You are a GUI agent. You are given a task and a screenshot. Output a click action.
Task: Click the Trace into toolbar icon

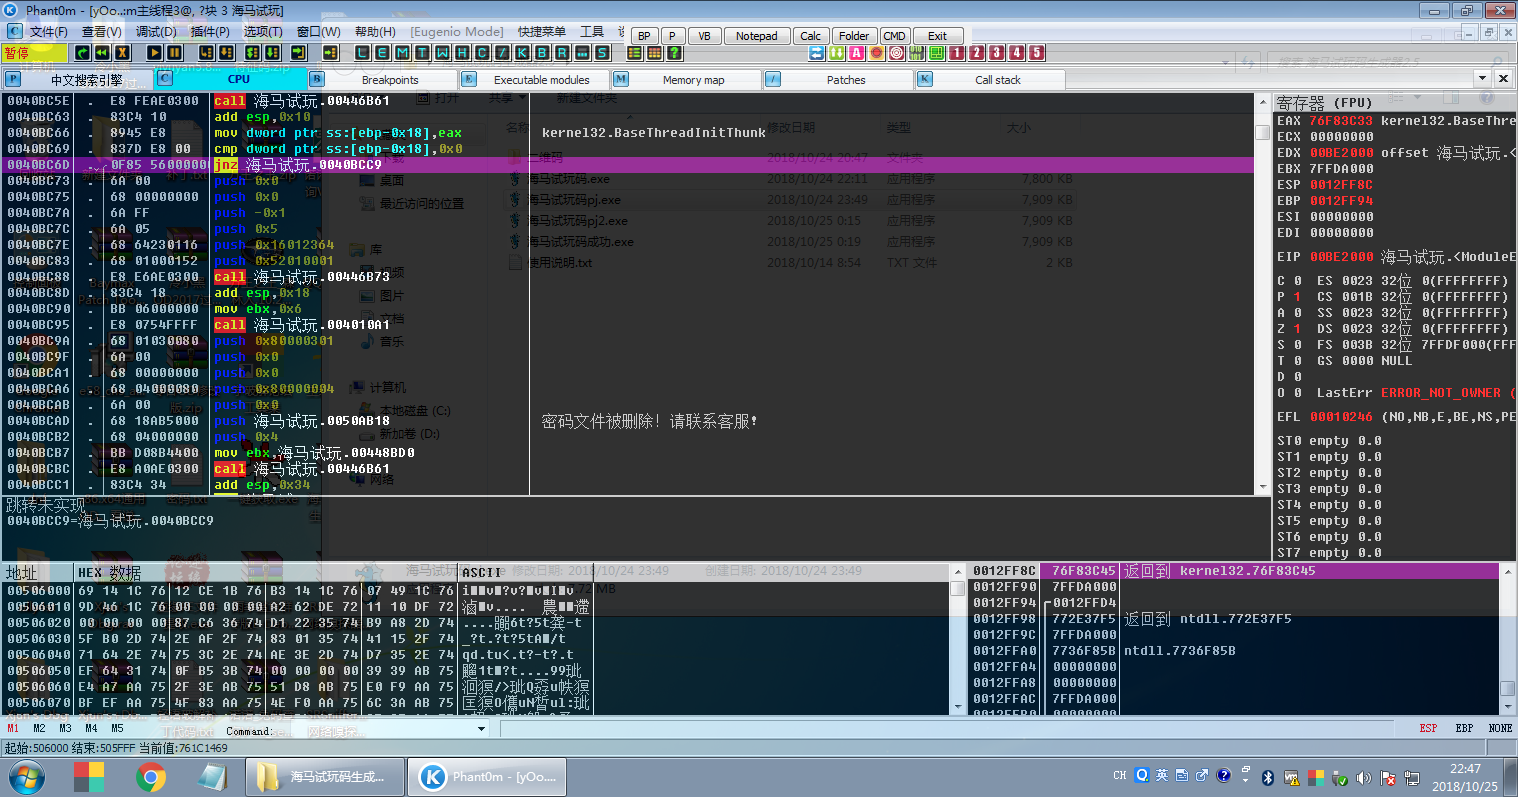[252, 52]
